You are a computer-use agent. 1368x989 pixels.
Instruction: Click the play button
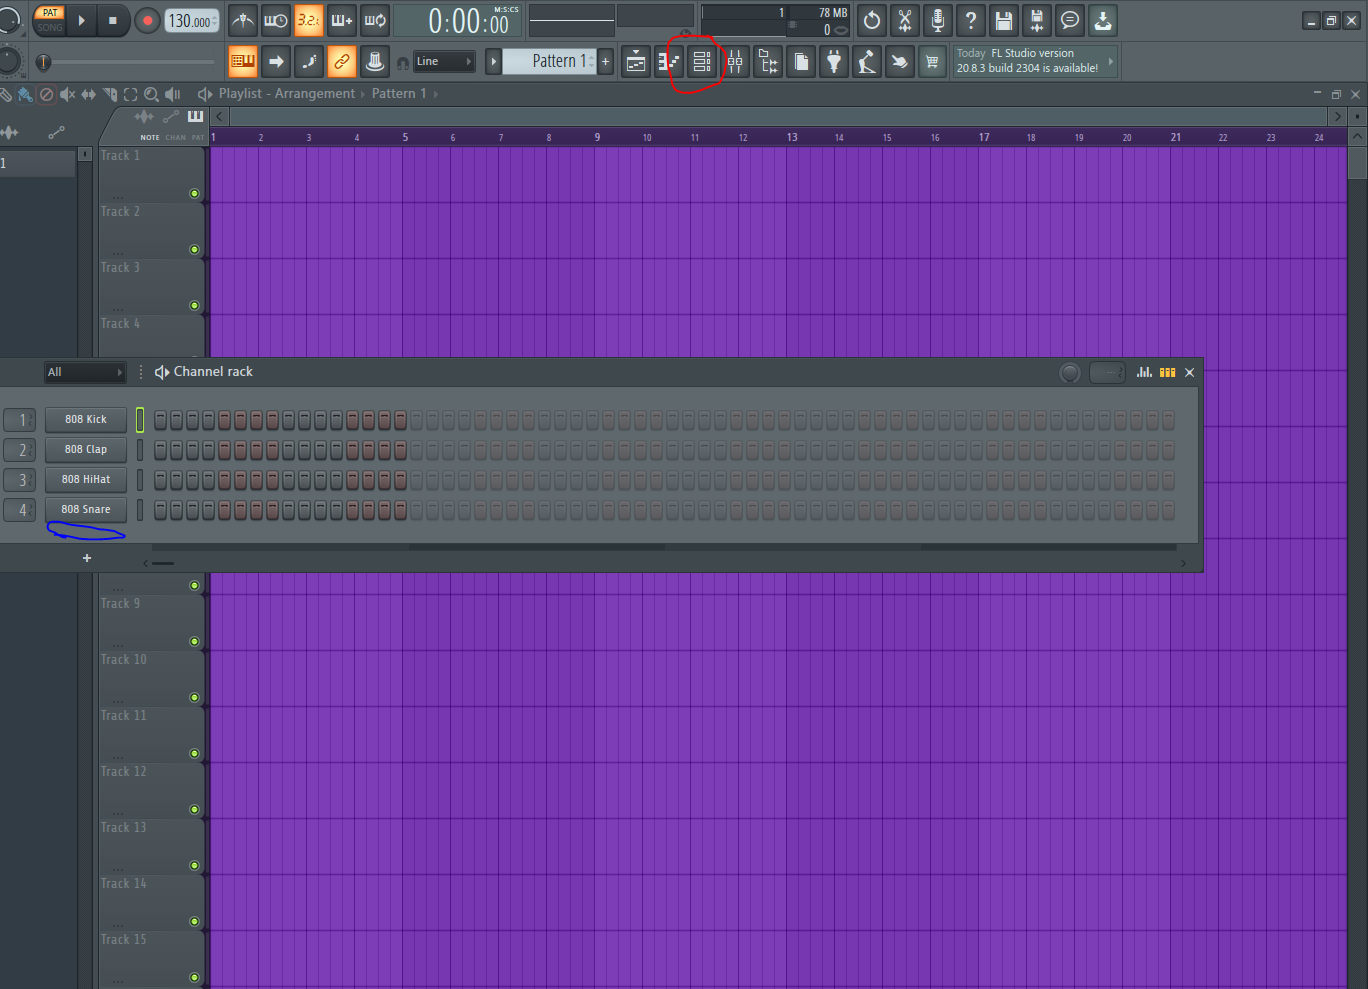point(82,20)
